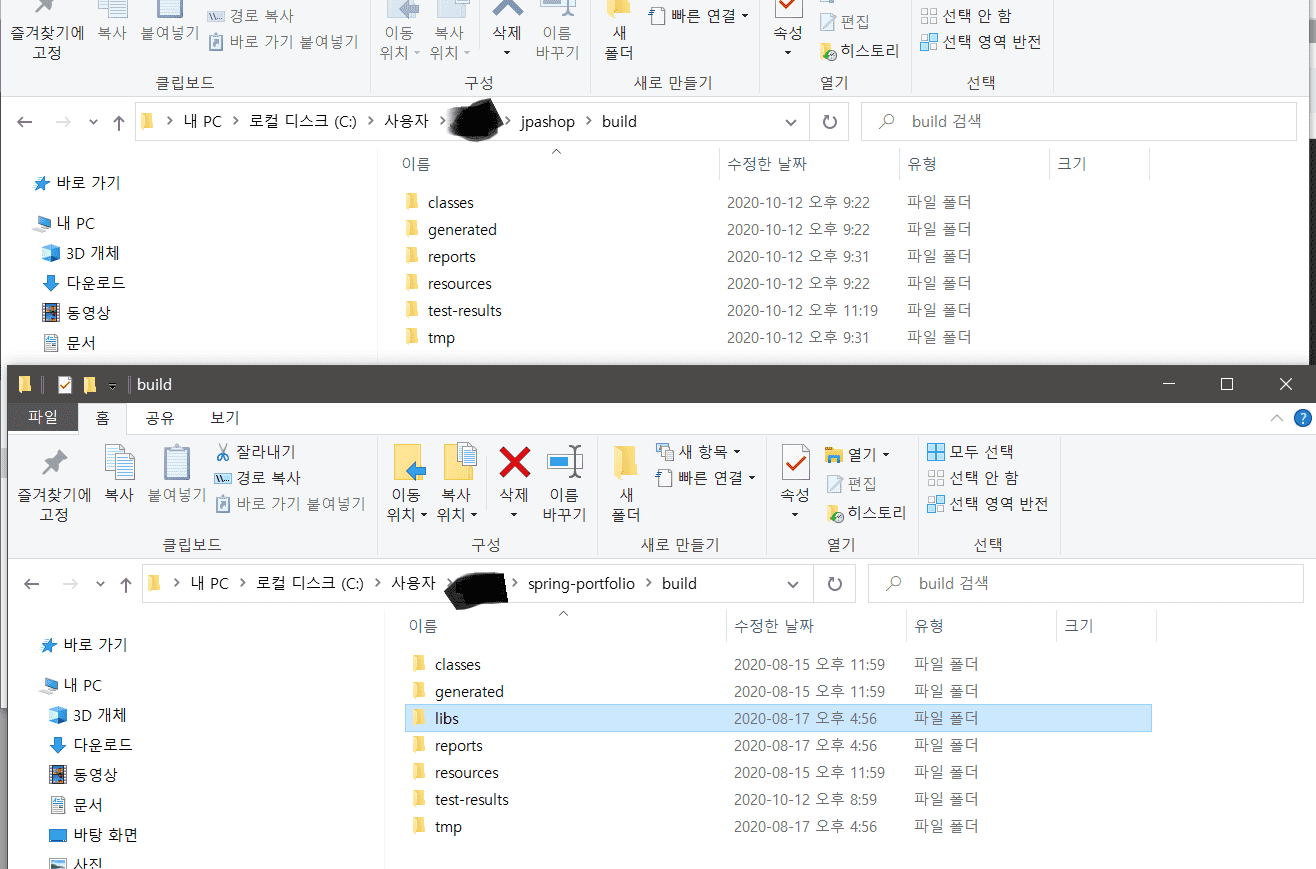This screenshot has width=1316, height=869.
Task: Open the 파일 (File) menu
Action: 41,417
